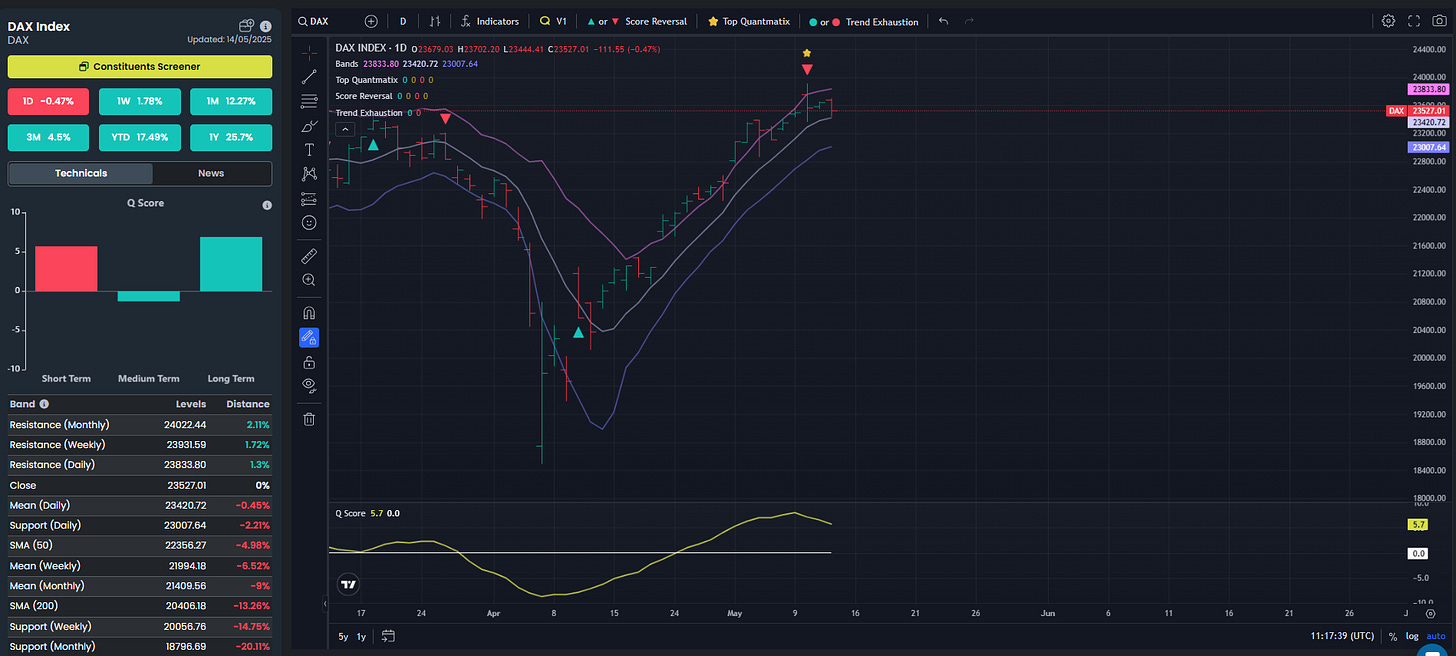Viewport: 1456px width, 656px height.
Task: Click the red Short Term Q Score bar
Action: [66, 268]
